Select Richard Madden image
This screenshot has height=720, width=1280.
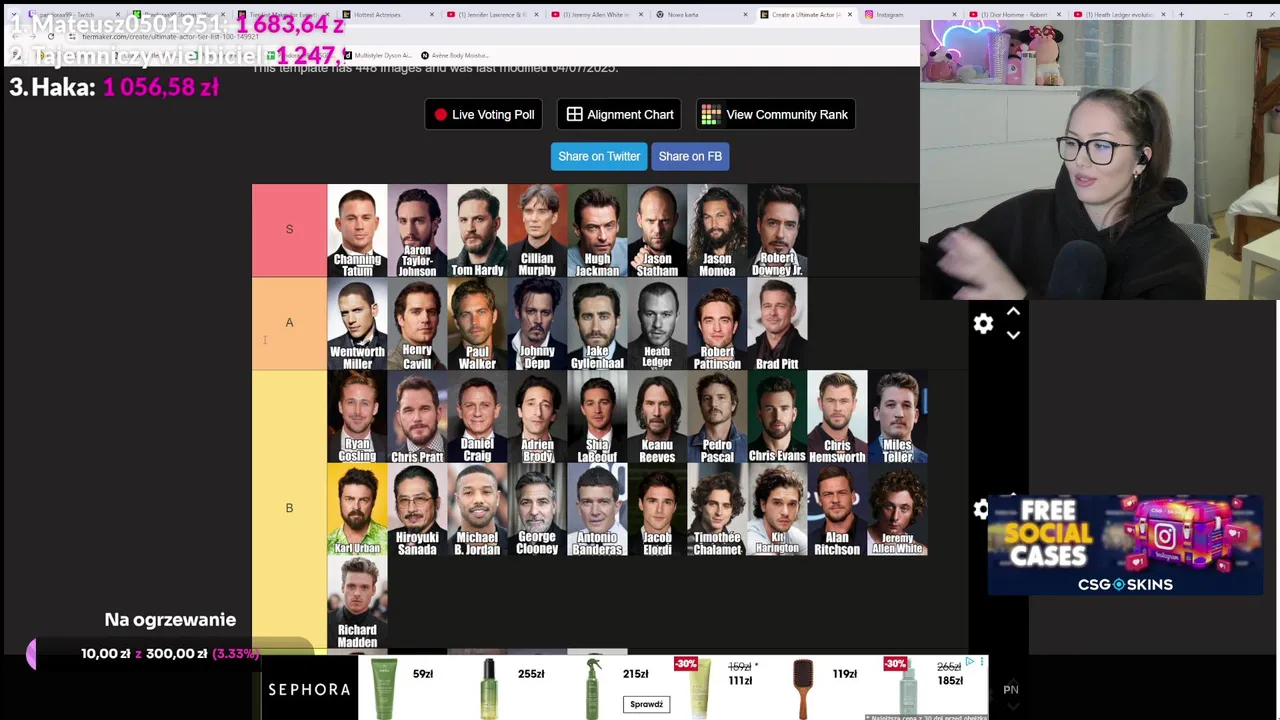coord(357,603)
